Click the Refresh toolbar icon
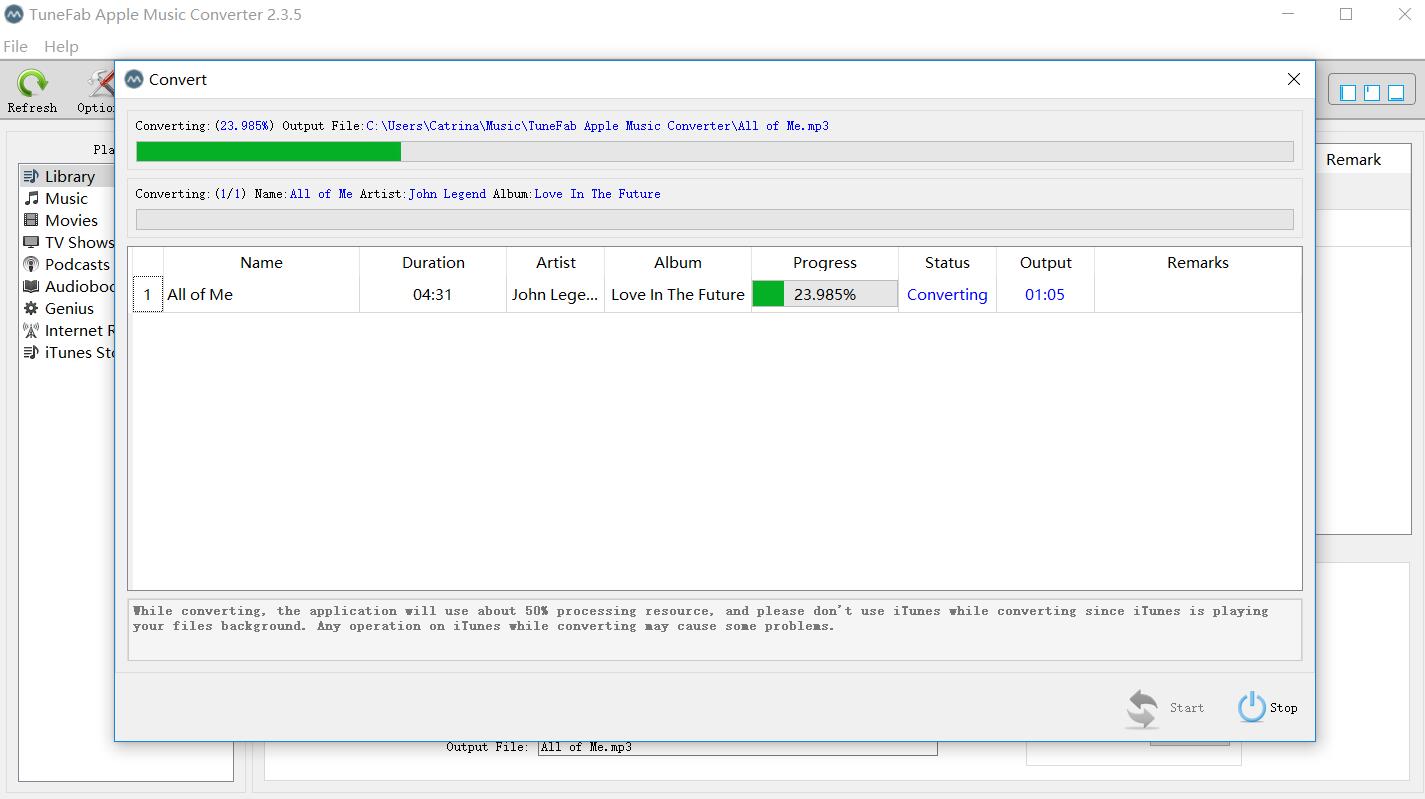The height and width of the screenshot is (799, 1425). pos(32,90)
